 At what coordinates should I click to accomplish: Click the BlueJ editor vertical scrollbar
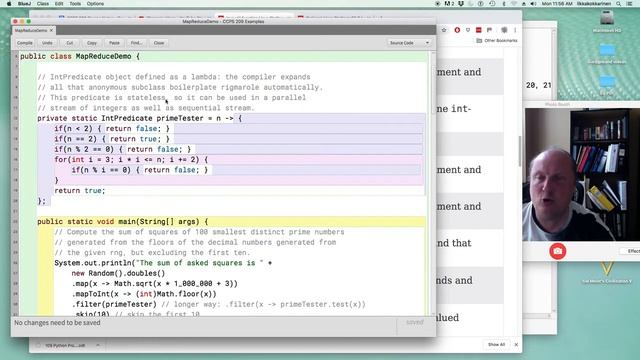click(x=433, y=184)
